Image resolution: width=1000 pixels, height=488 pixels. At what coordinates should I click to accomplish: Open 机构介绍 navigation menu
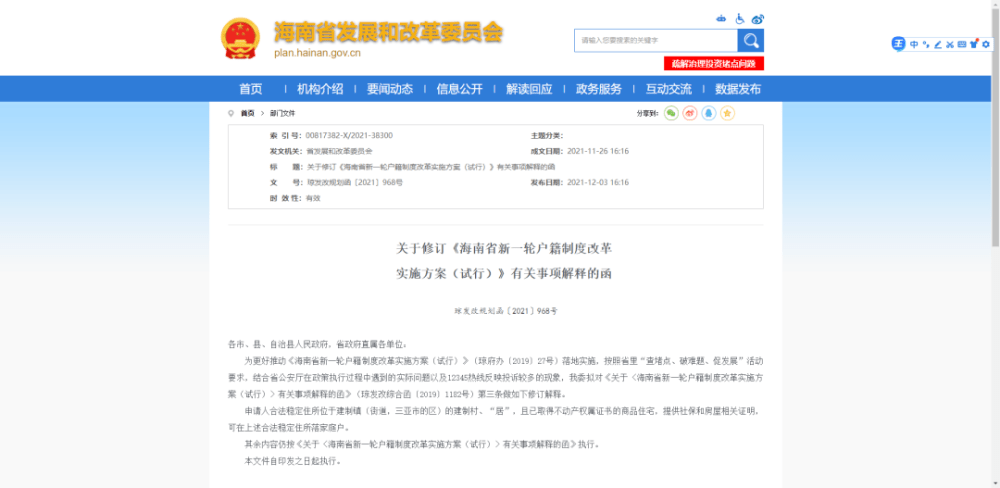pyautogui.click(x=320, y=89)
